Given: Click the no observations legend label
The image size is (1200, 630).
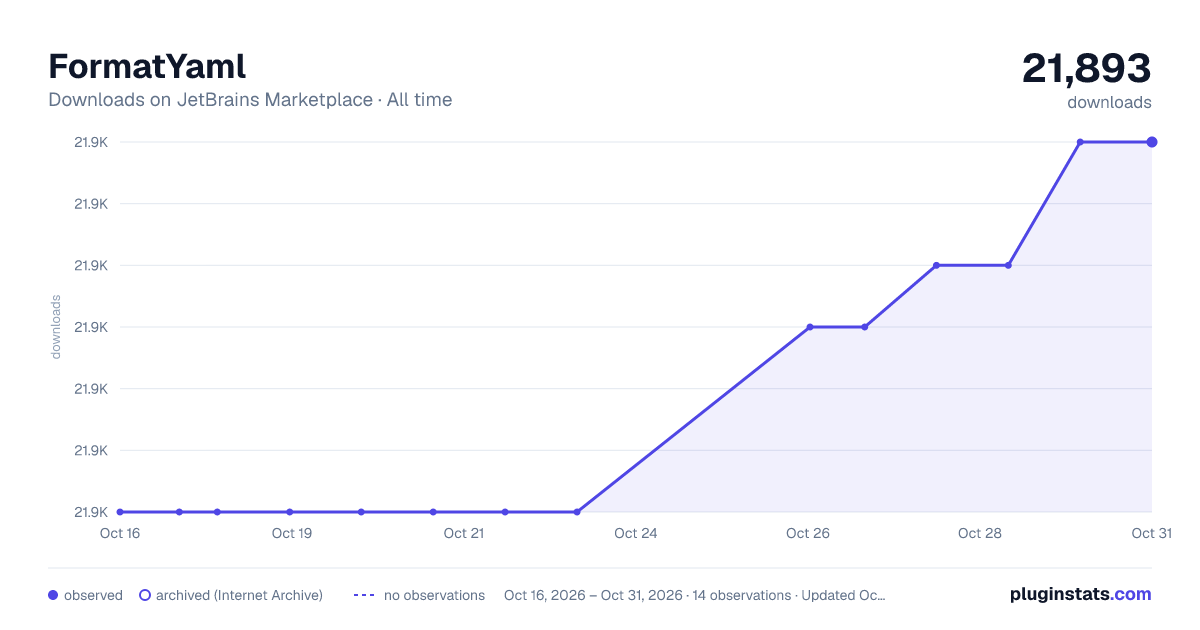Looking at the screenshot, I should point(434,595).
